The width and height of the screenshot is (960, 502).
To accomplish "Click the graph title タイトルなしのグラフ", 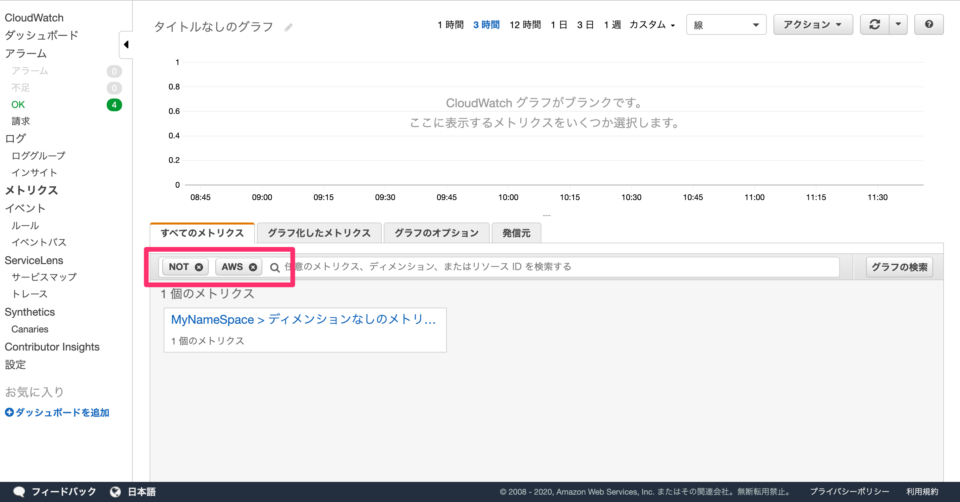I will [213, 27].
